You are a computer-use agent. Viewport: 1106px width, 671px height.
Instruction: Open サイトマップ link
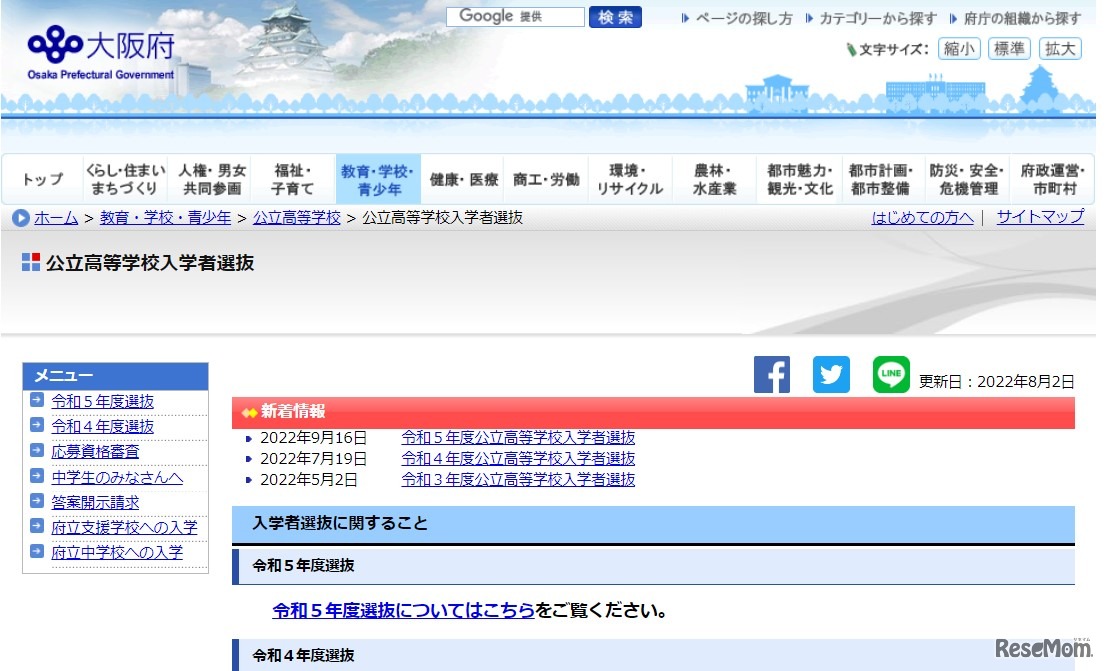pyautogui.click(x=1040, y=217)
